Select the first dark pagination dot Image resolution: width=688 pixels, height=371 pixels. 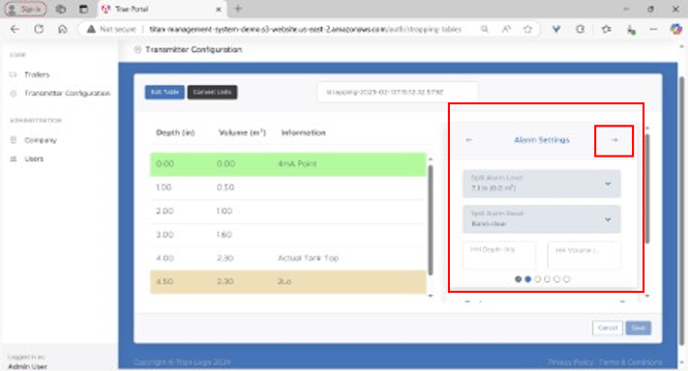pyautogui.click(x=518, y=279)
